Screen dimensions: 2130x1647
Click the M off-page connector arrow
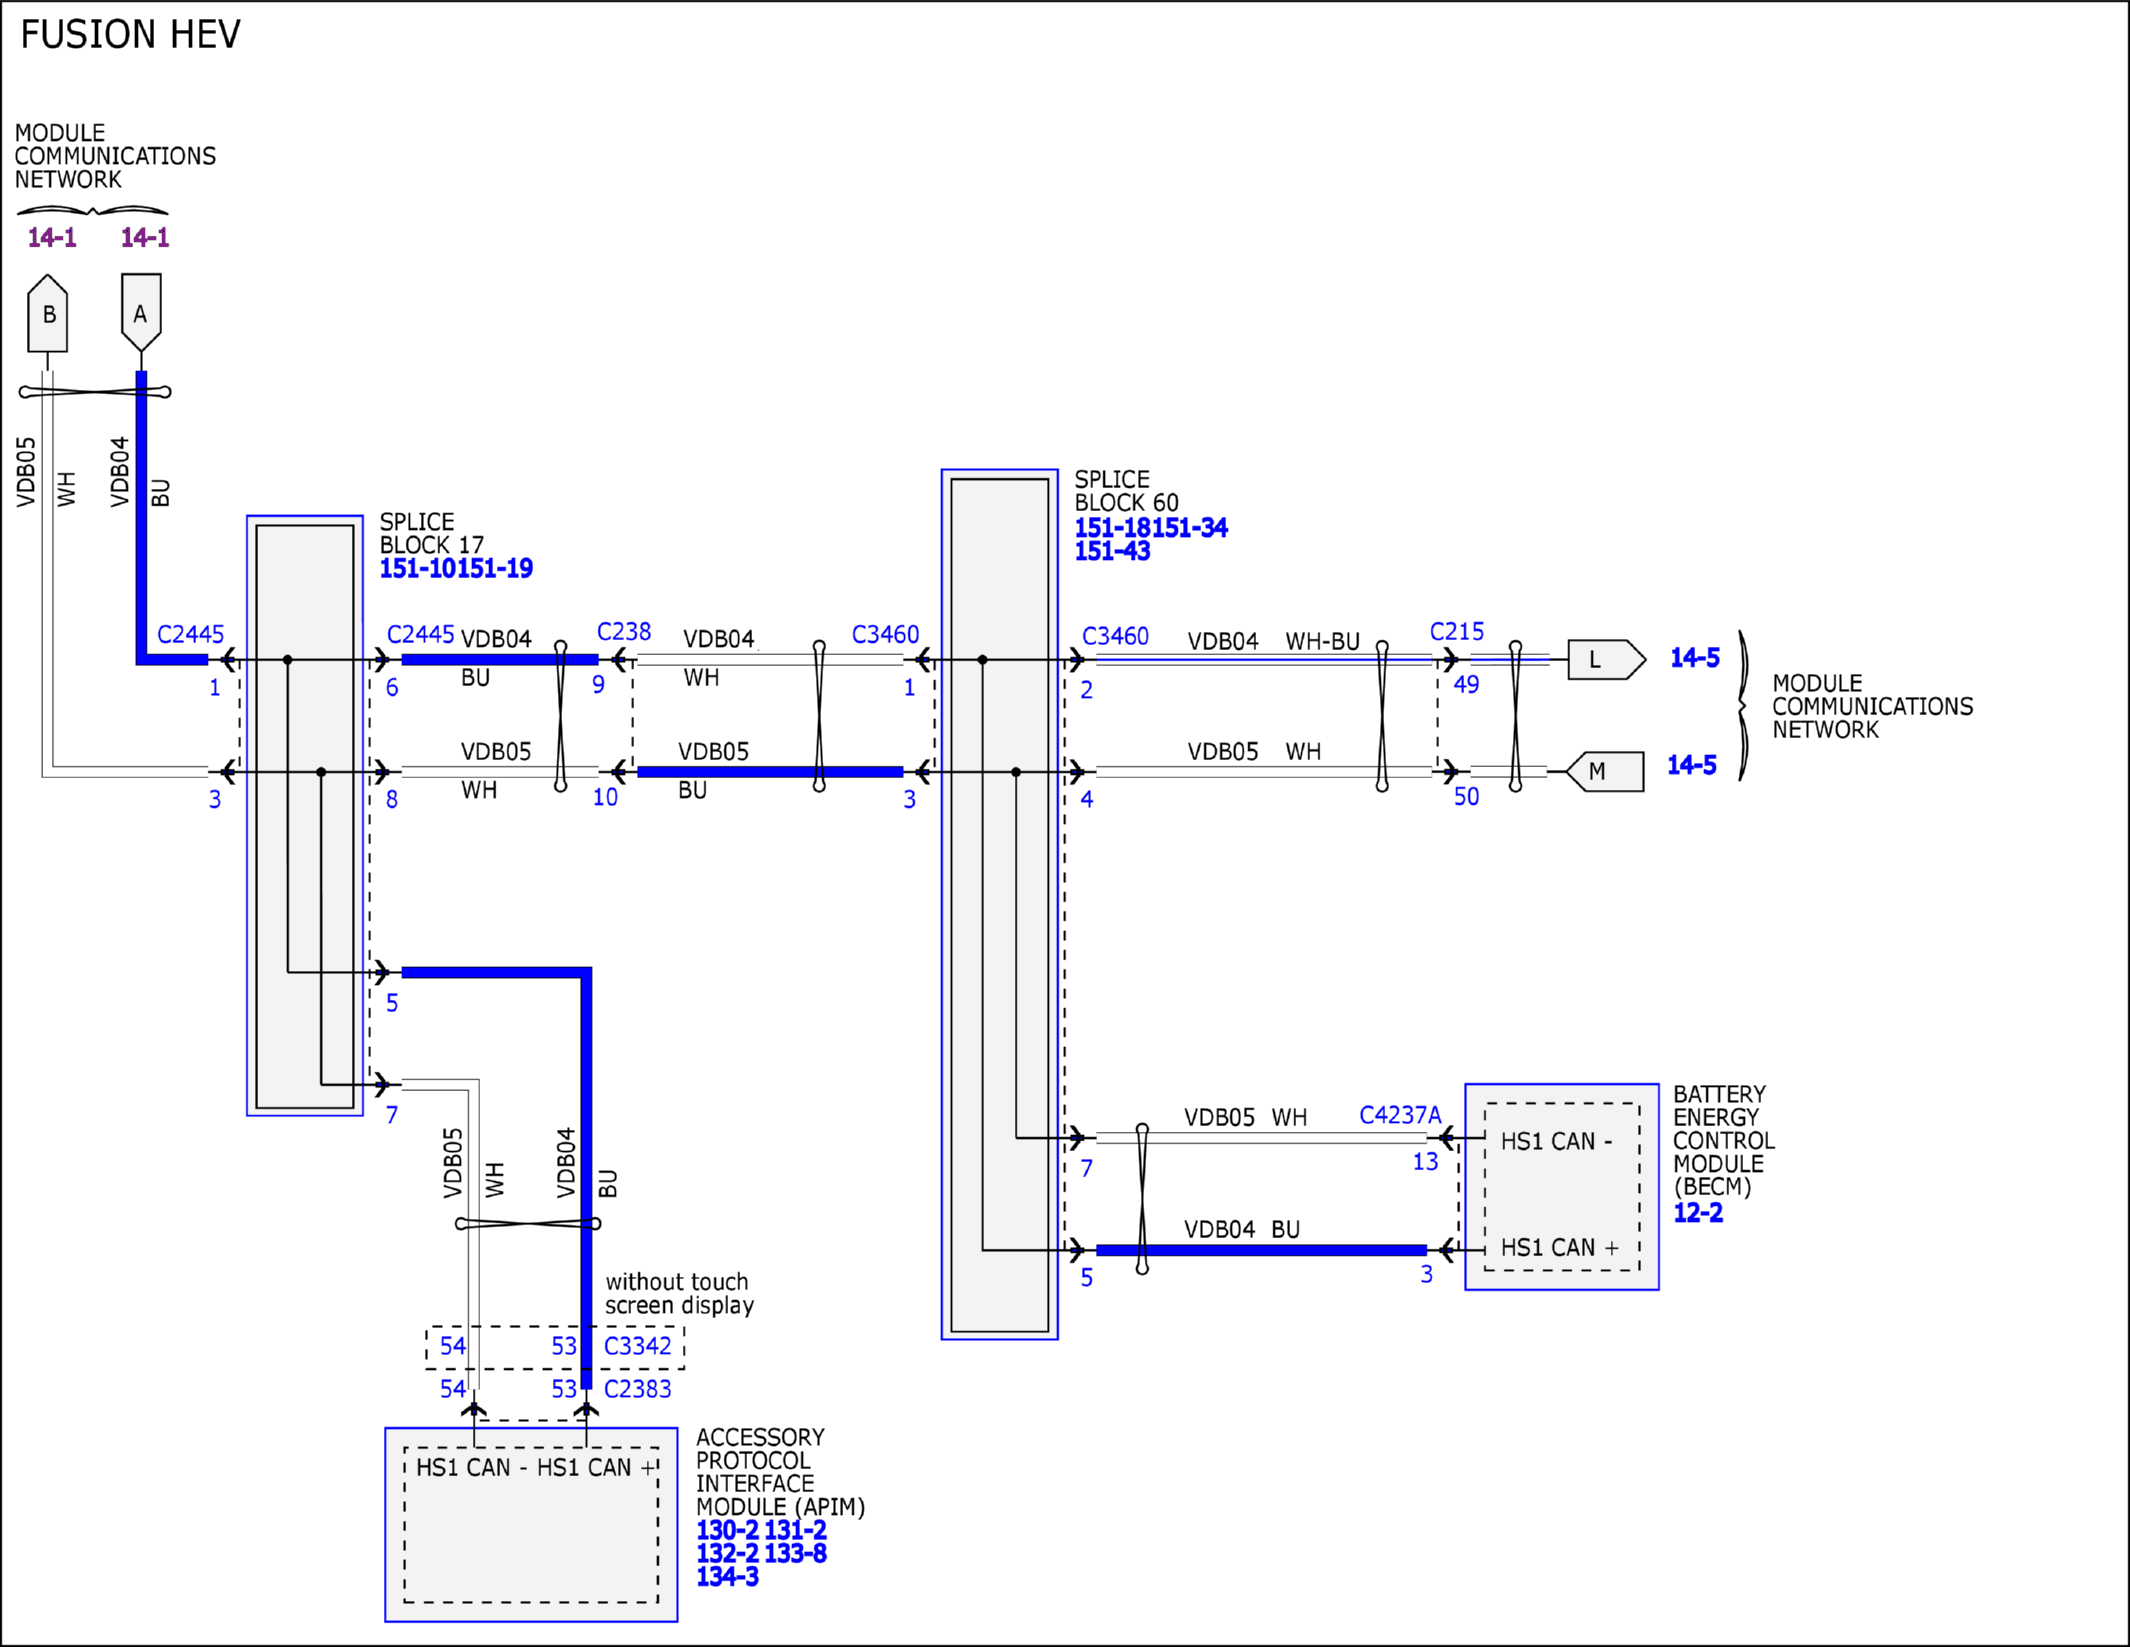tap(1605, 772)
